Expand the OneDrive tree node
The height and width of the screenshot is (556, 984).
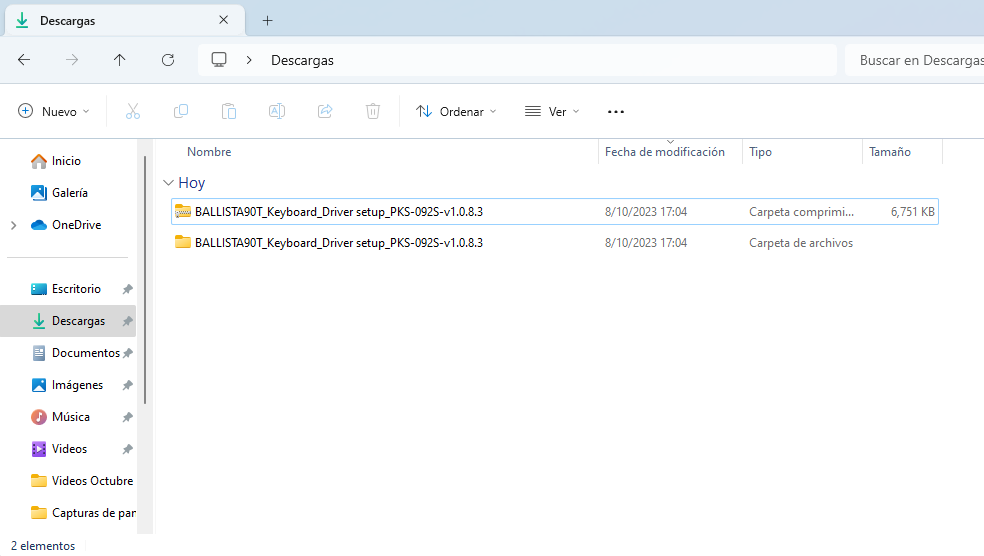[13, 225]
